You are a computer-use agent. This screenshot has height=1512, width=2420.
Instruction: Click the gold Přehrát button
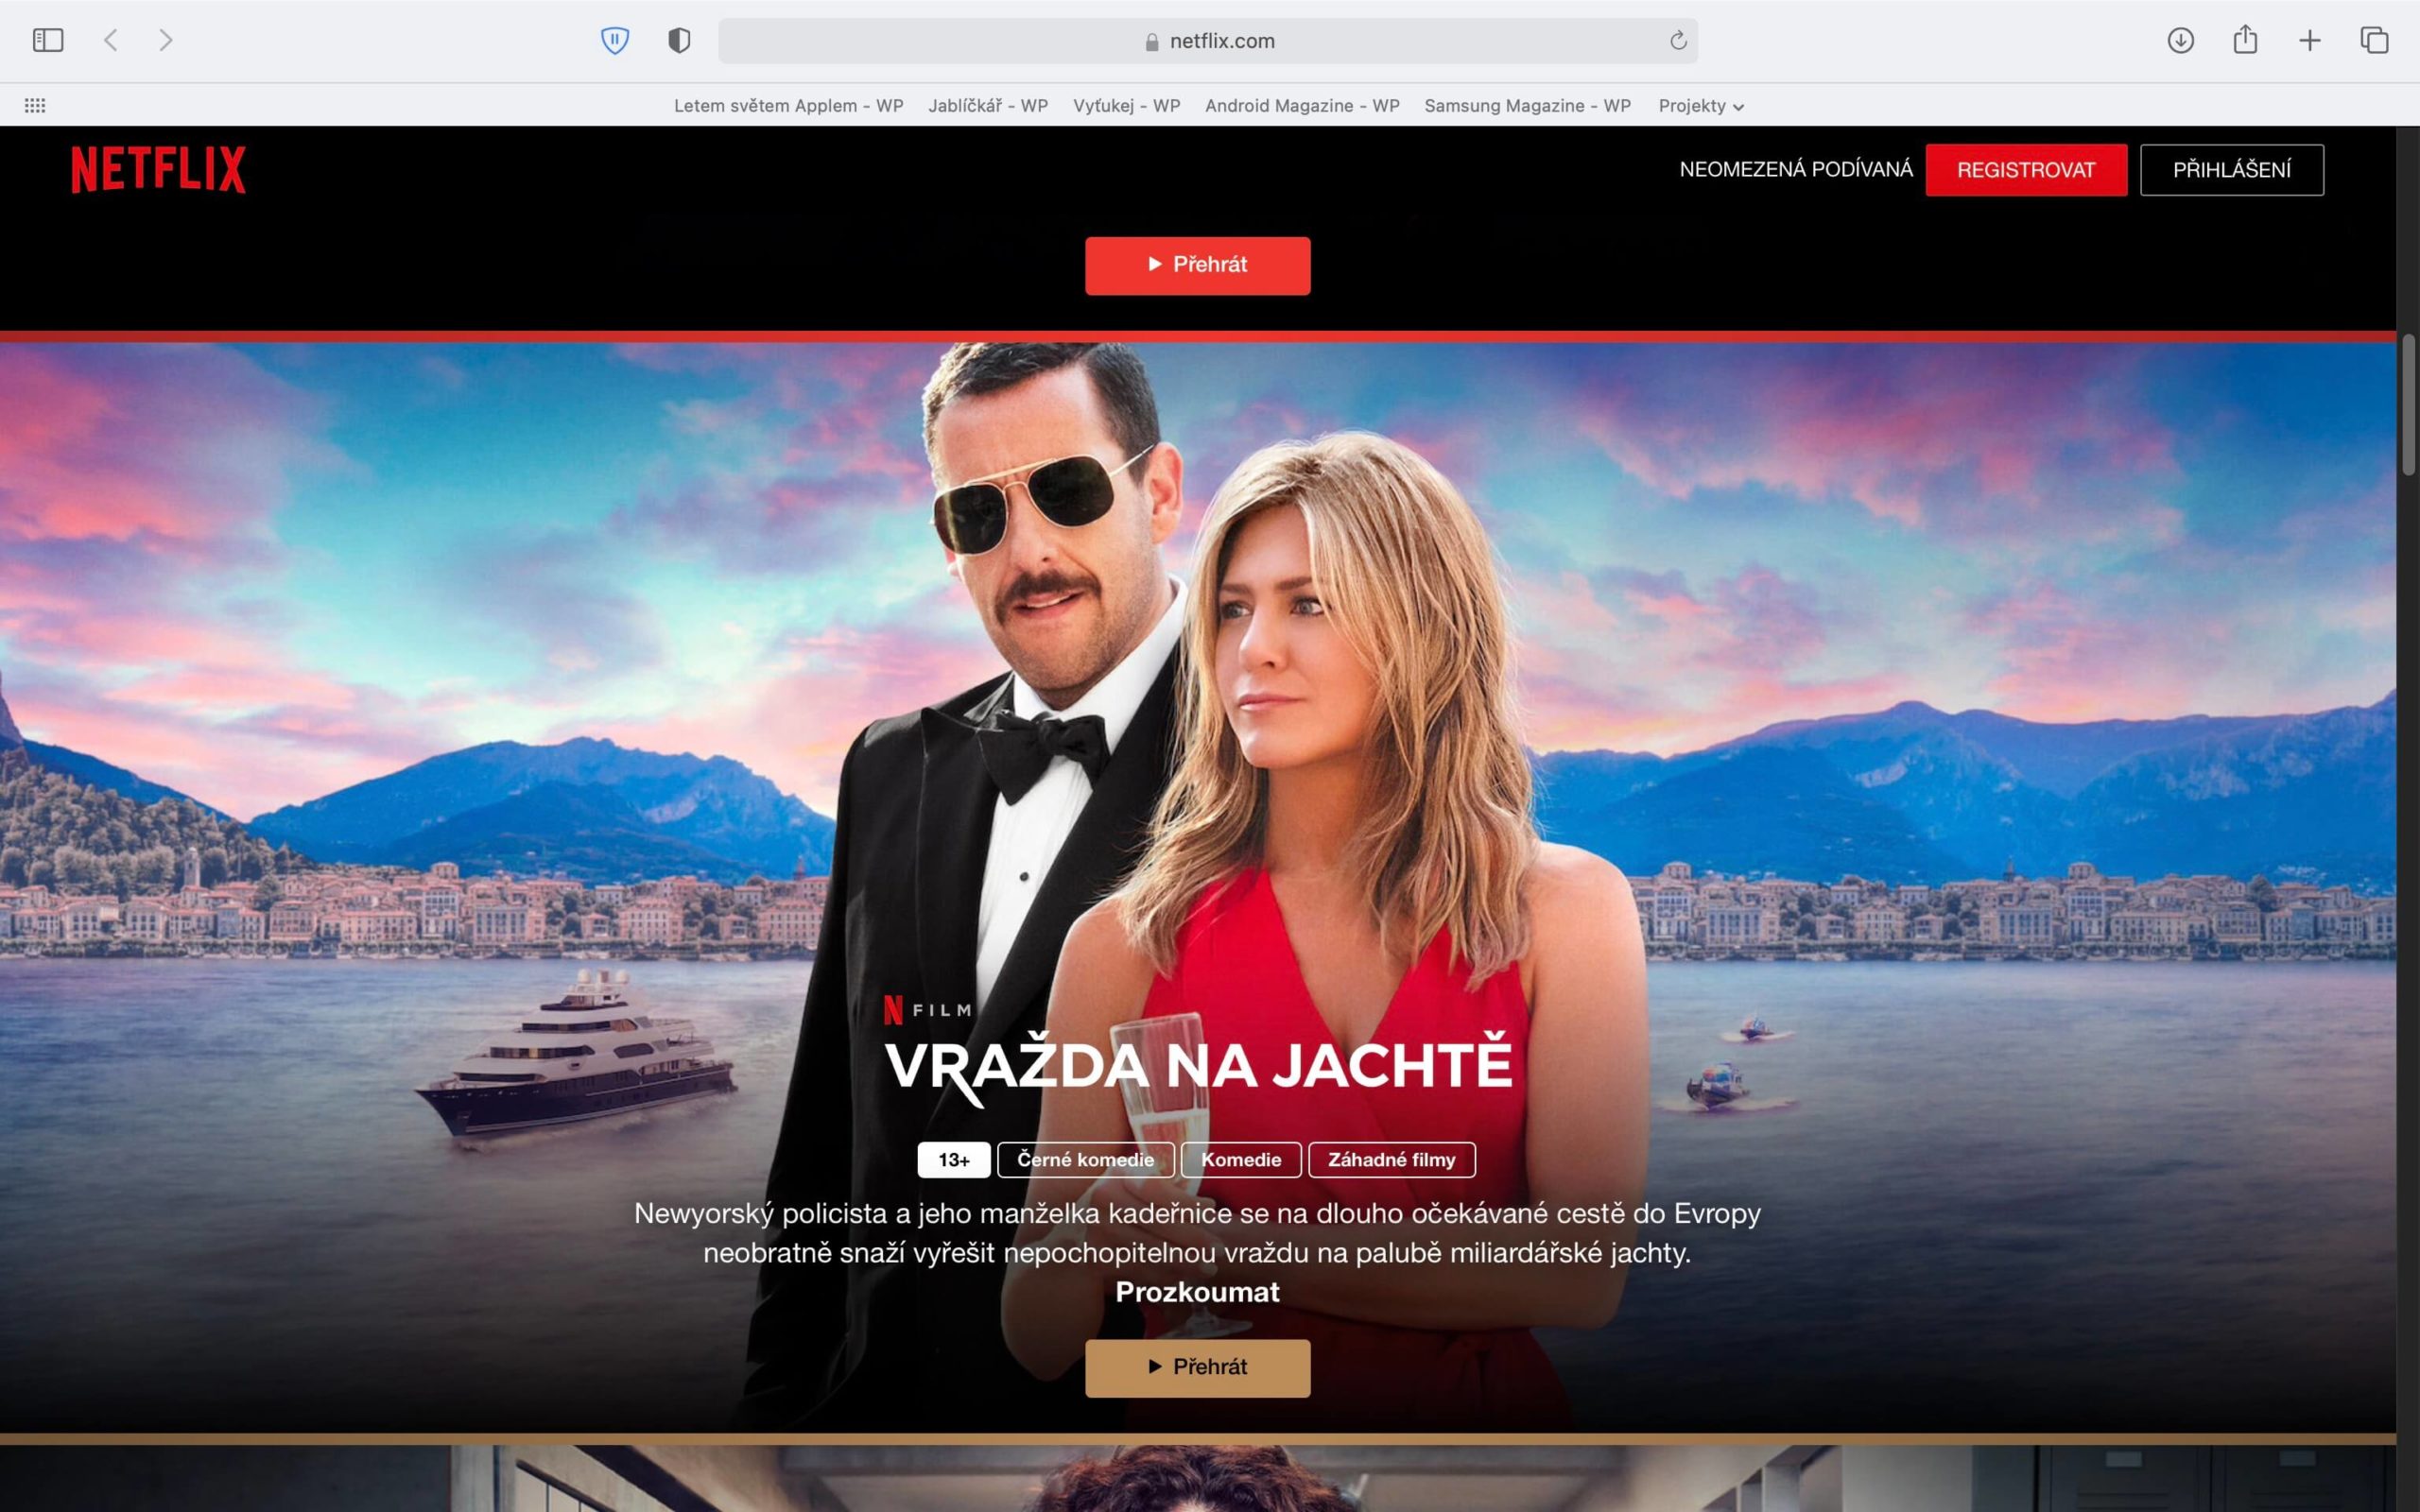(1197, 1368)
